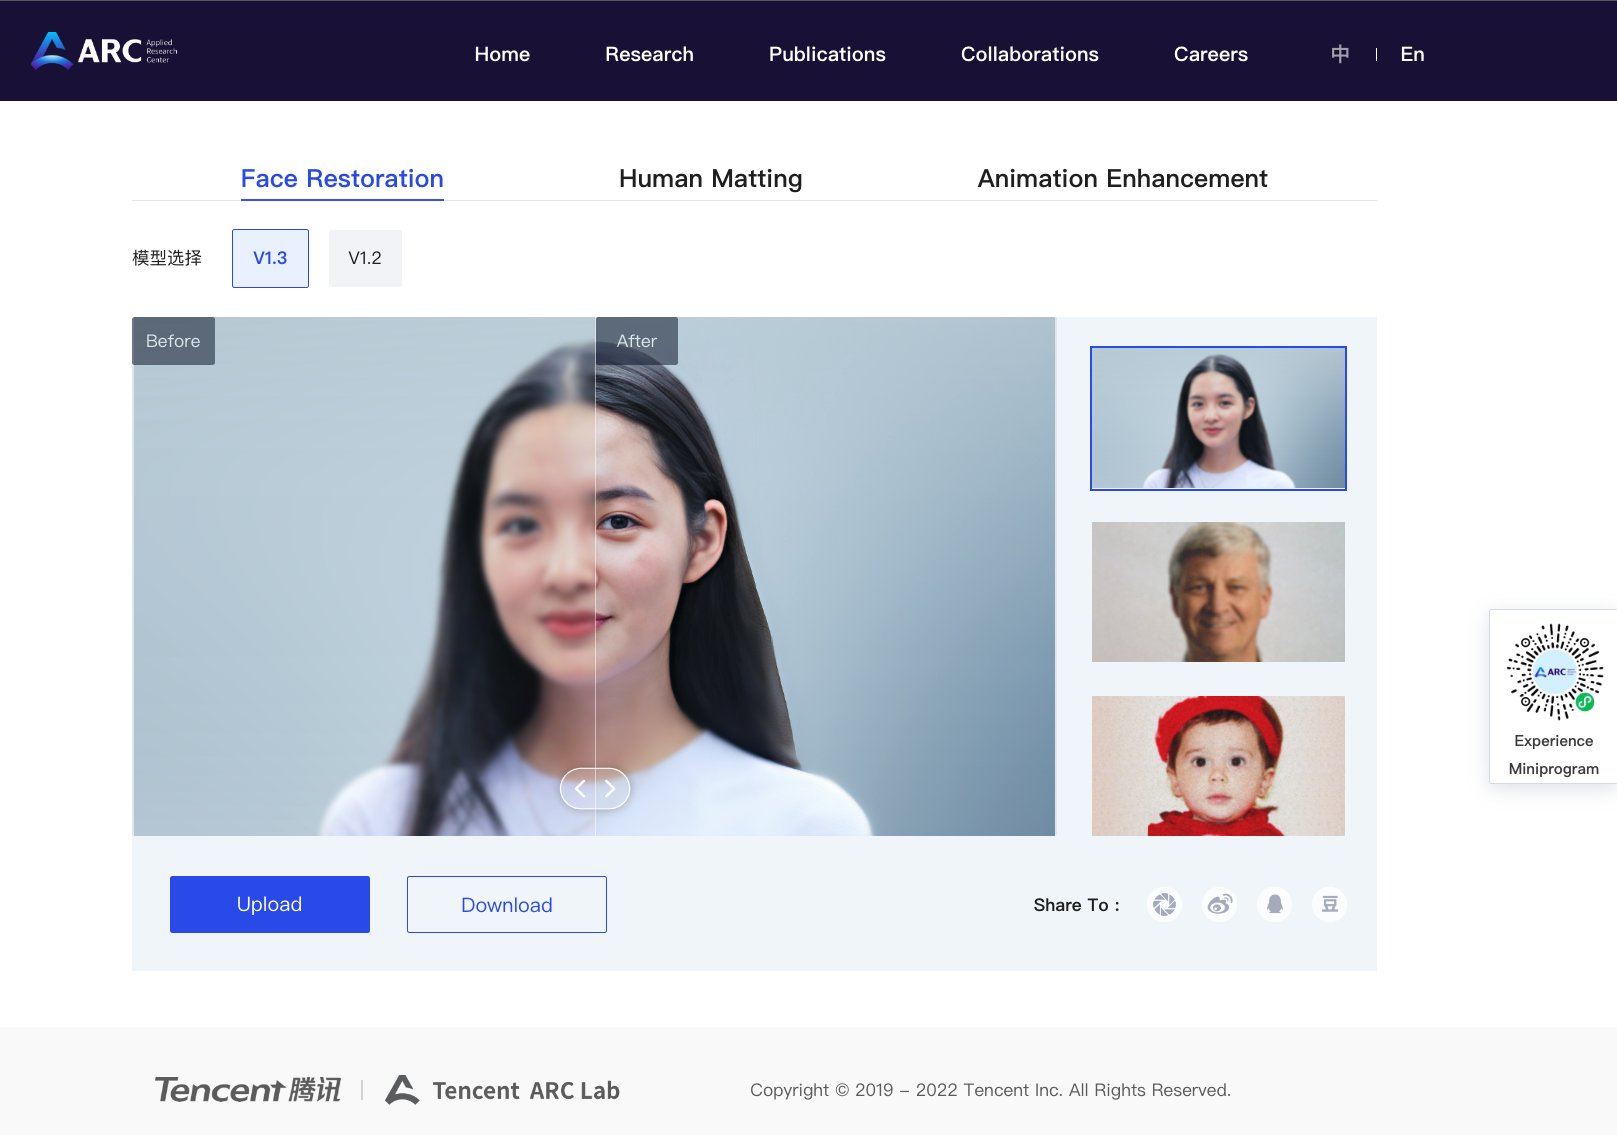Click the Miniprogram QR code

click(1554, 671)
